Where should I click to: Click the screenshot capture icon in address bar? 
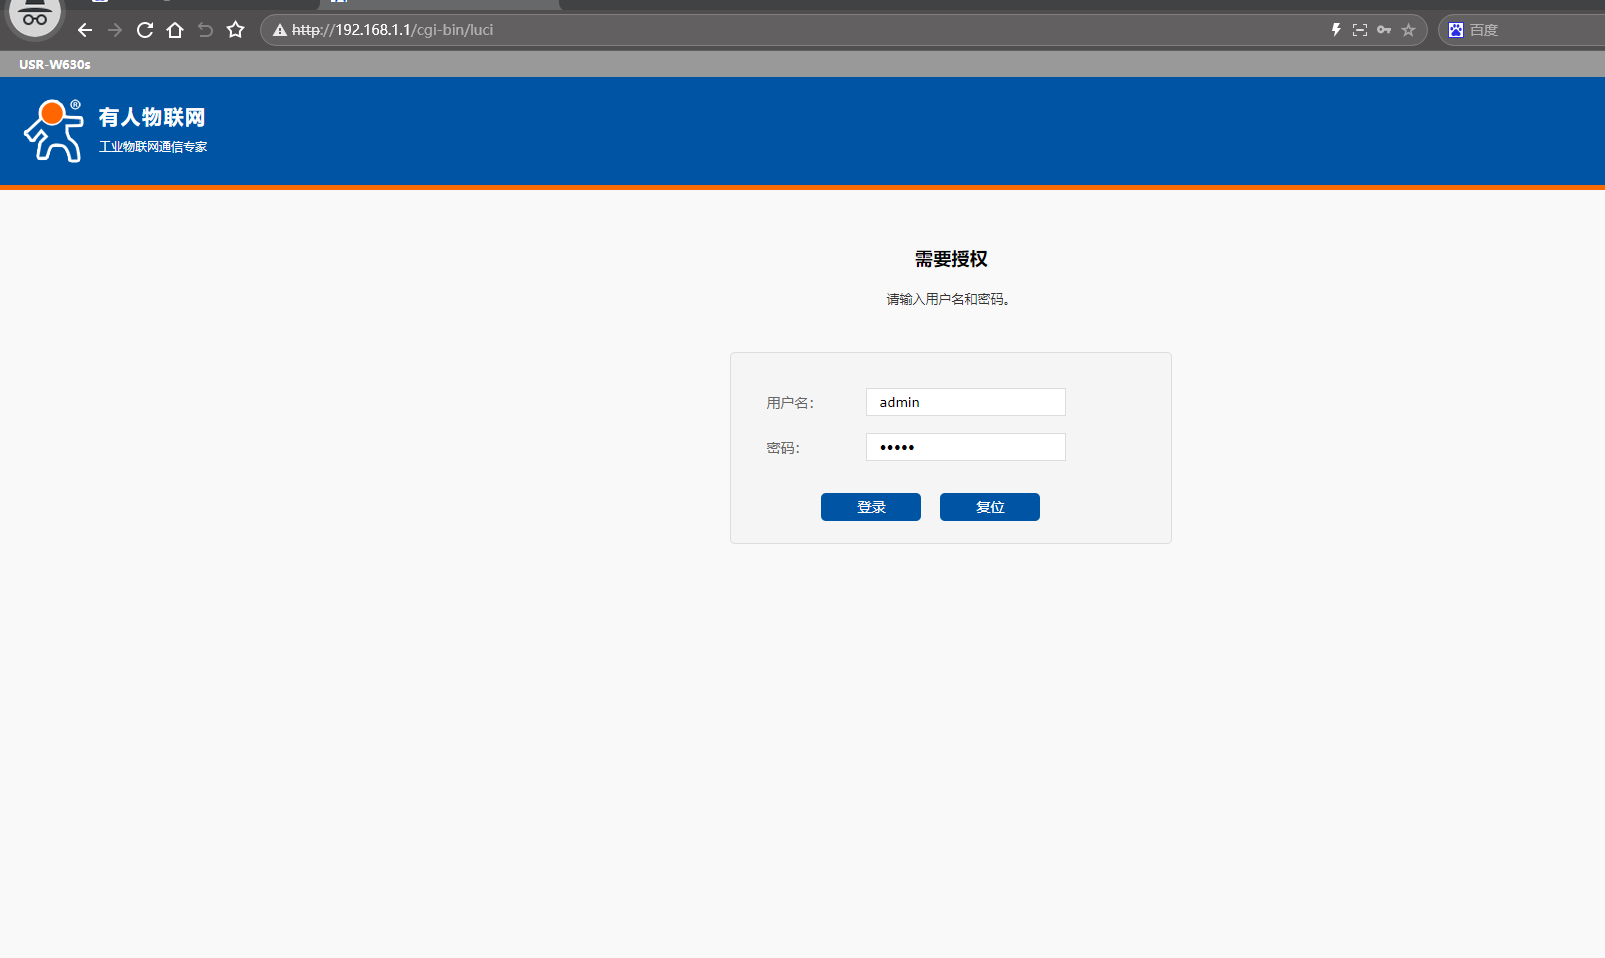pos(1360,30)
